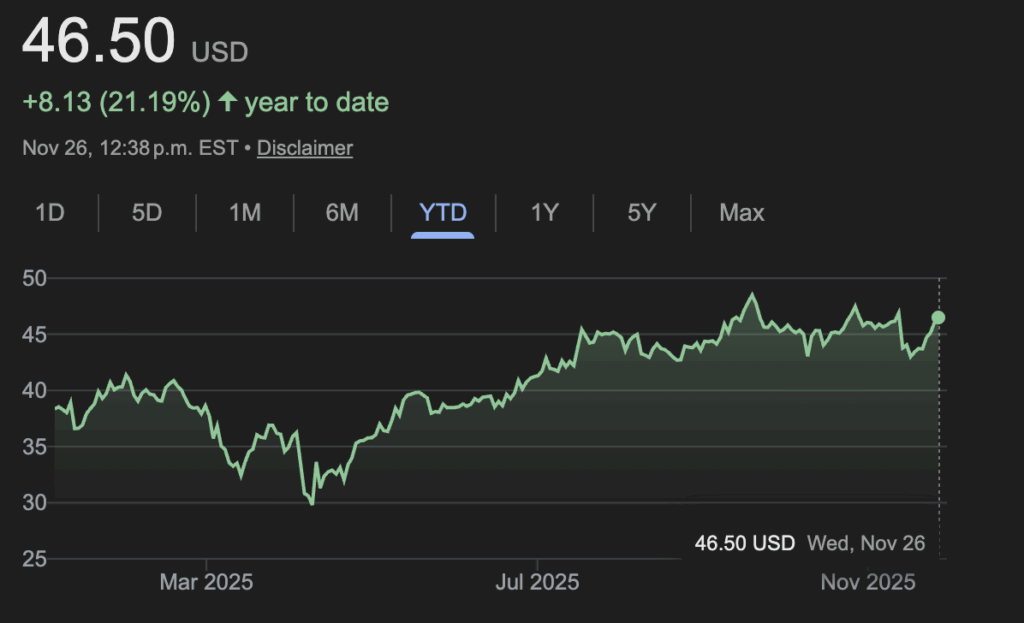Click the active YTD tab
Image resolution: width=1024 pixels, height=623 pixels.
click(x=443, y=212)
